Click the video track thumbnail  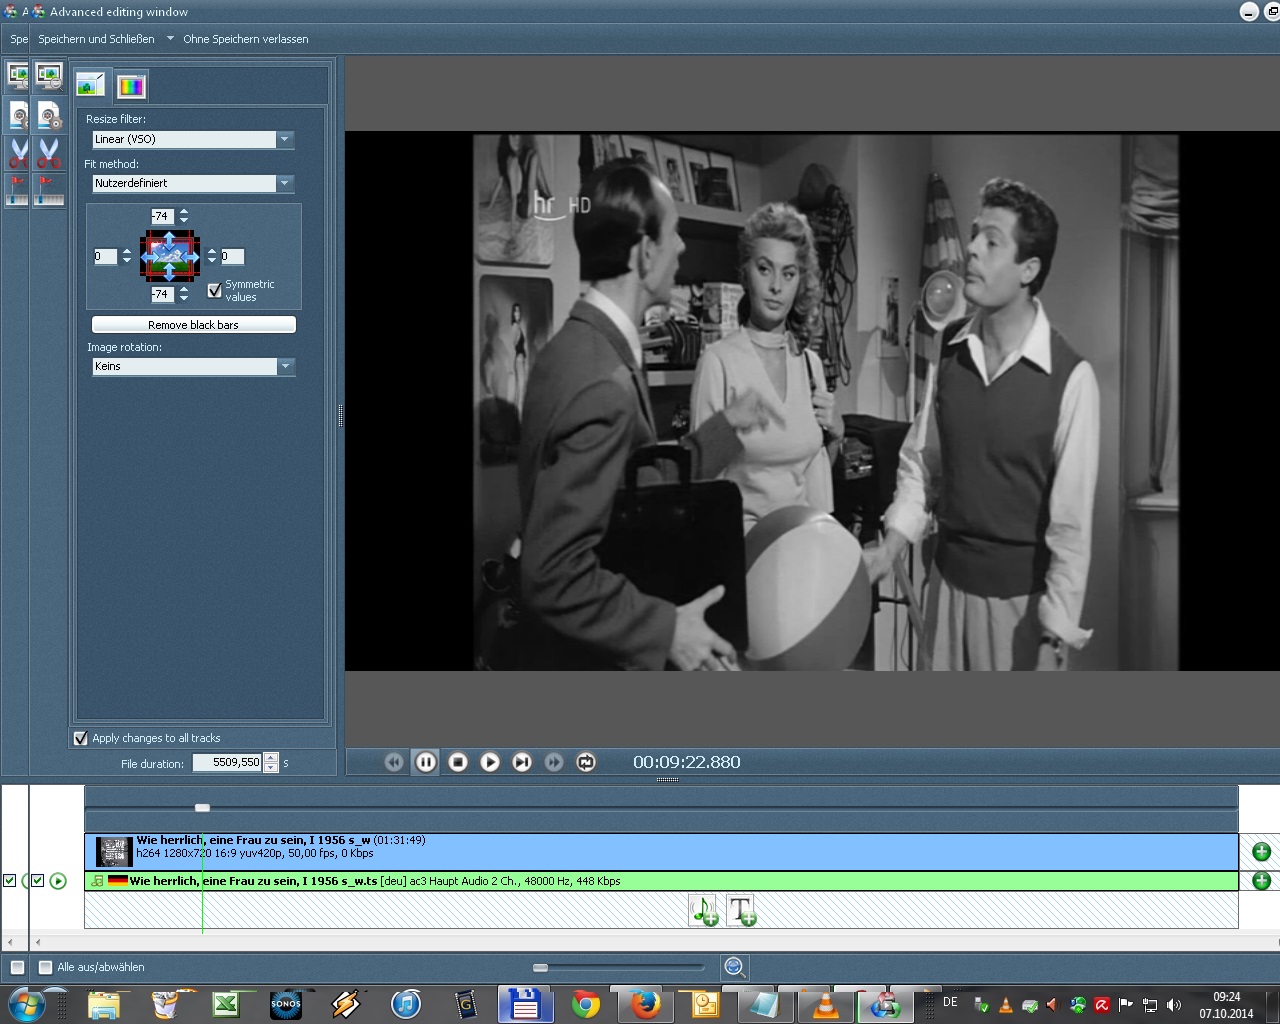coord(114,852)
